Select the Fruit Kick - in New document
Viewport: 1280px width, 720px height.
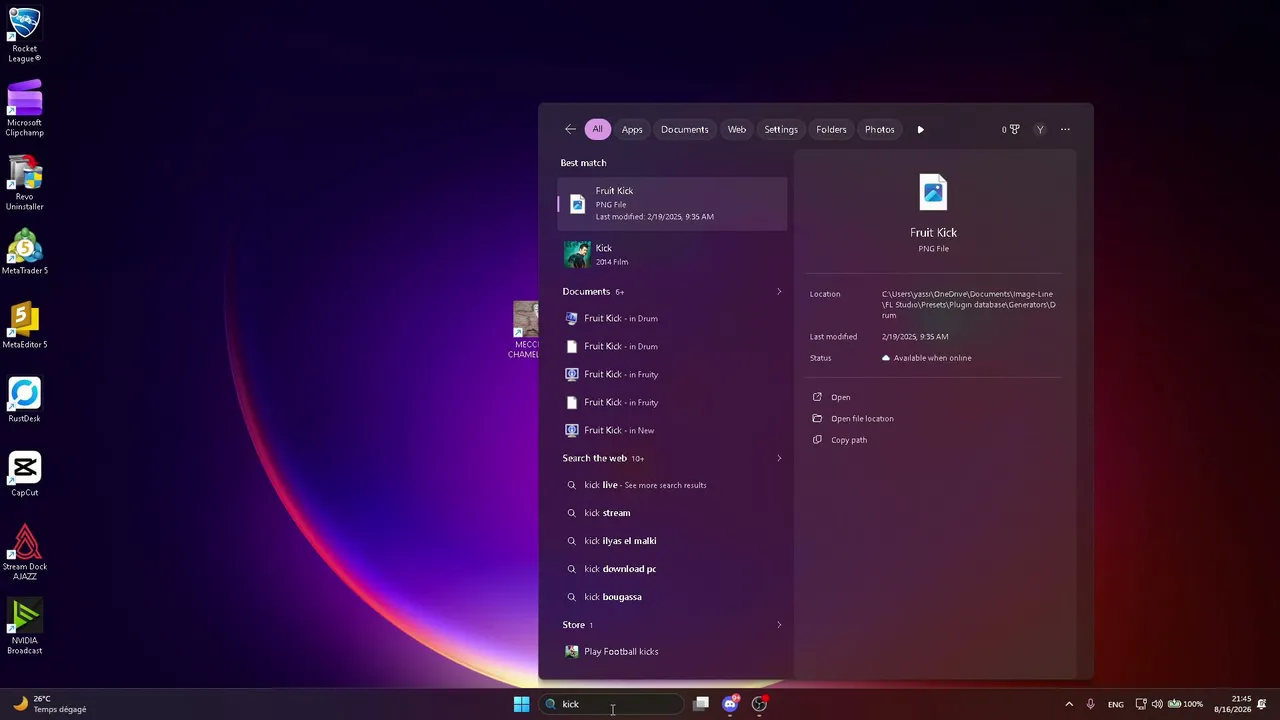click(x=672, y=430)
